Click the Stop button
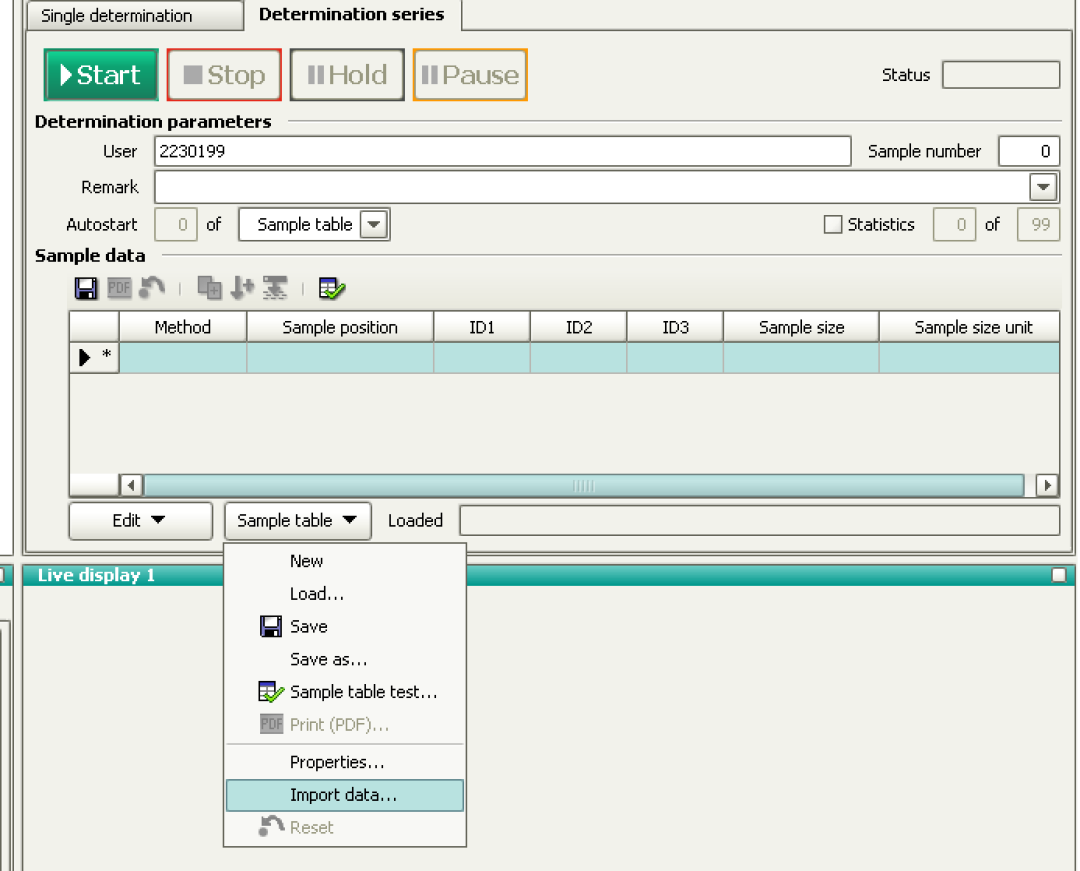The height and width of the screenshot is (871, 1080). coord(224,75)
